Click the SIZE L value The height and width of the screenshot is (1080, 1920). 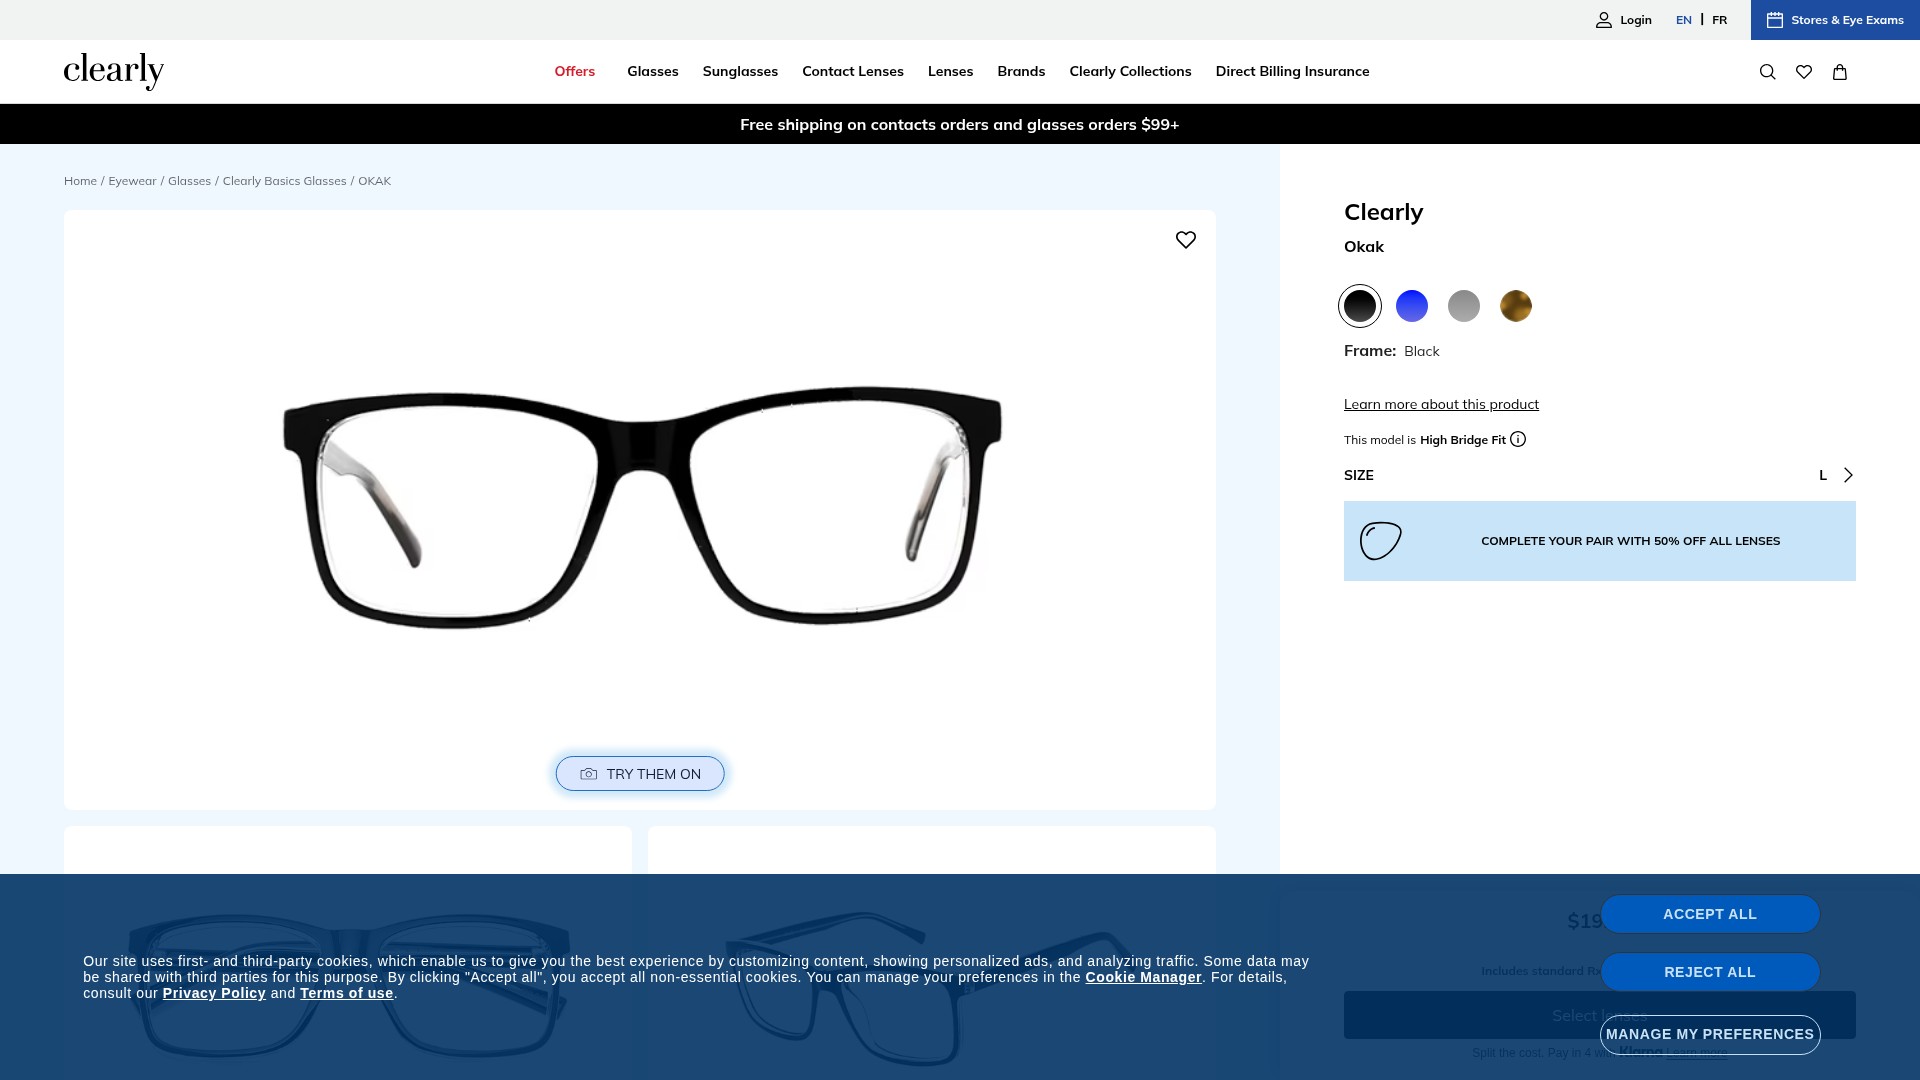[x=1823, y=475]
